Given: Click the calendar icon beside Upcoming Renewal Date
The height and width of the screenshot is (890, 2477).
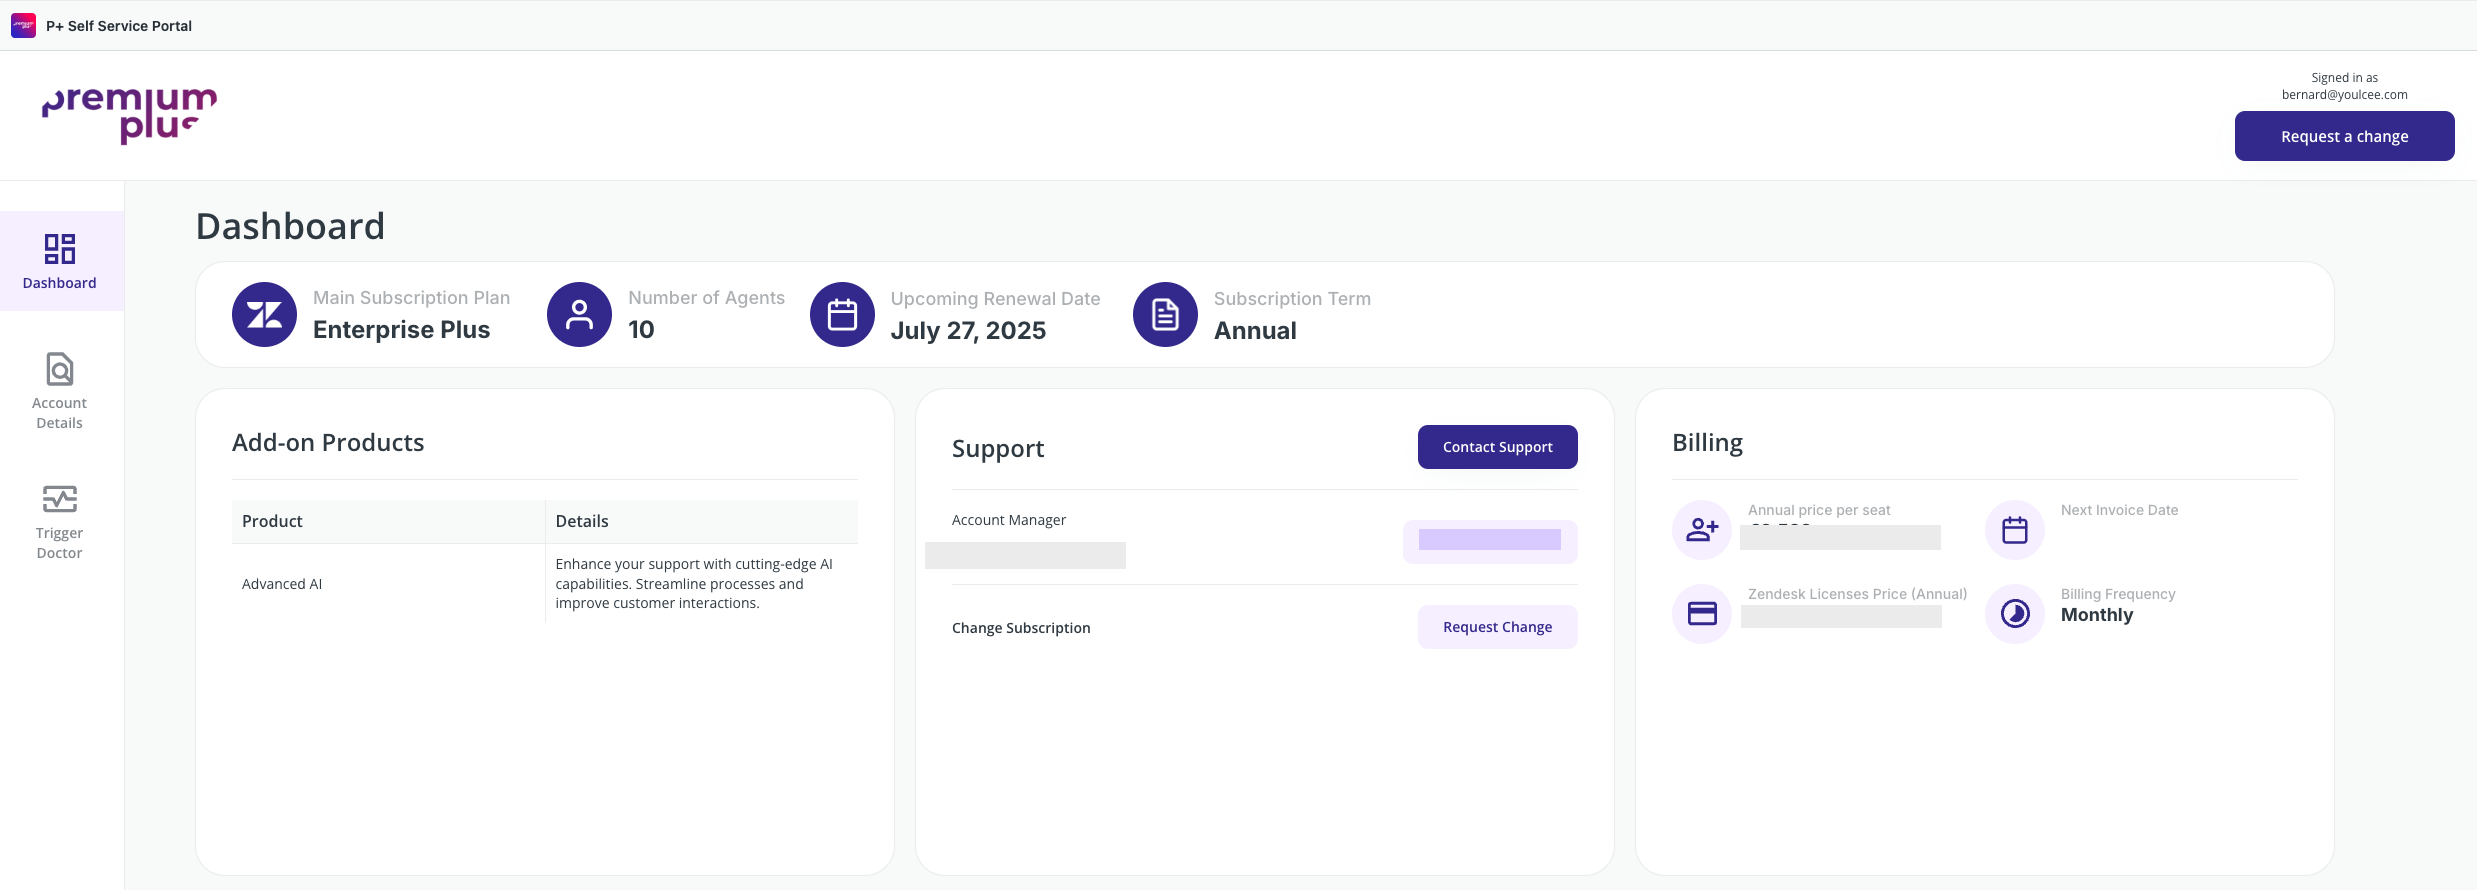Looking at the screenshot, I should click(x=842, y=315).
